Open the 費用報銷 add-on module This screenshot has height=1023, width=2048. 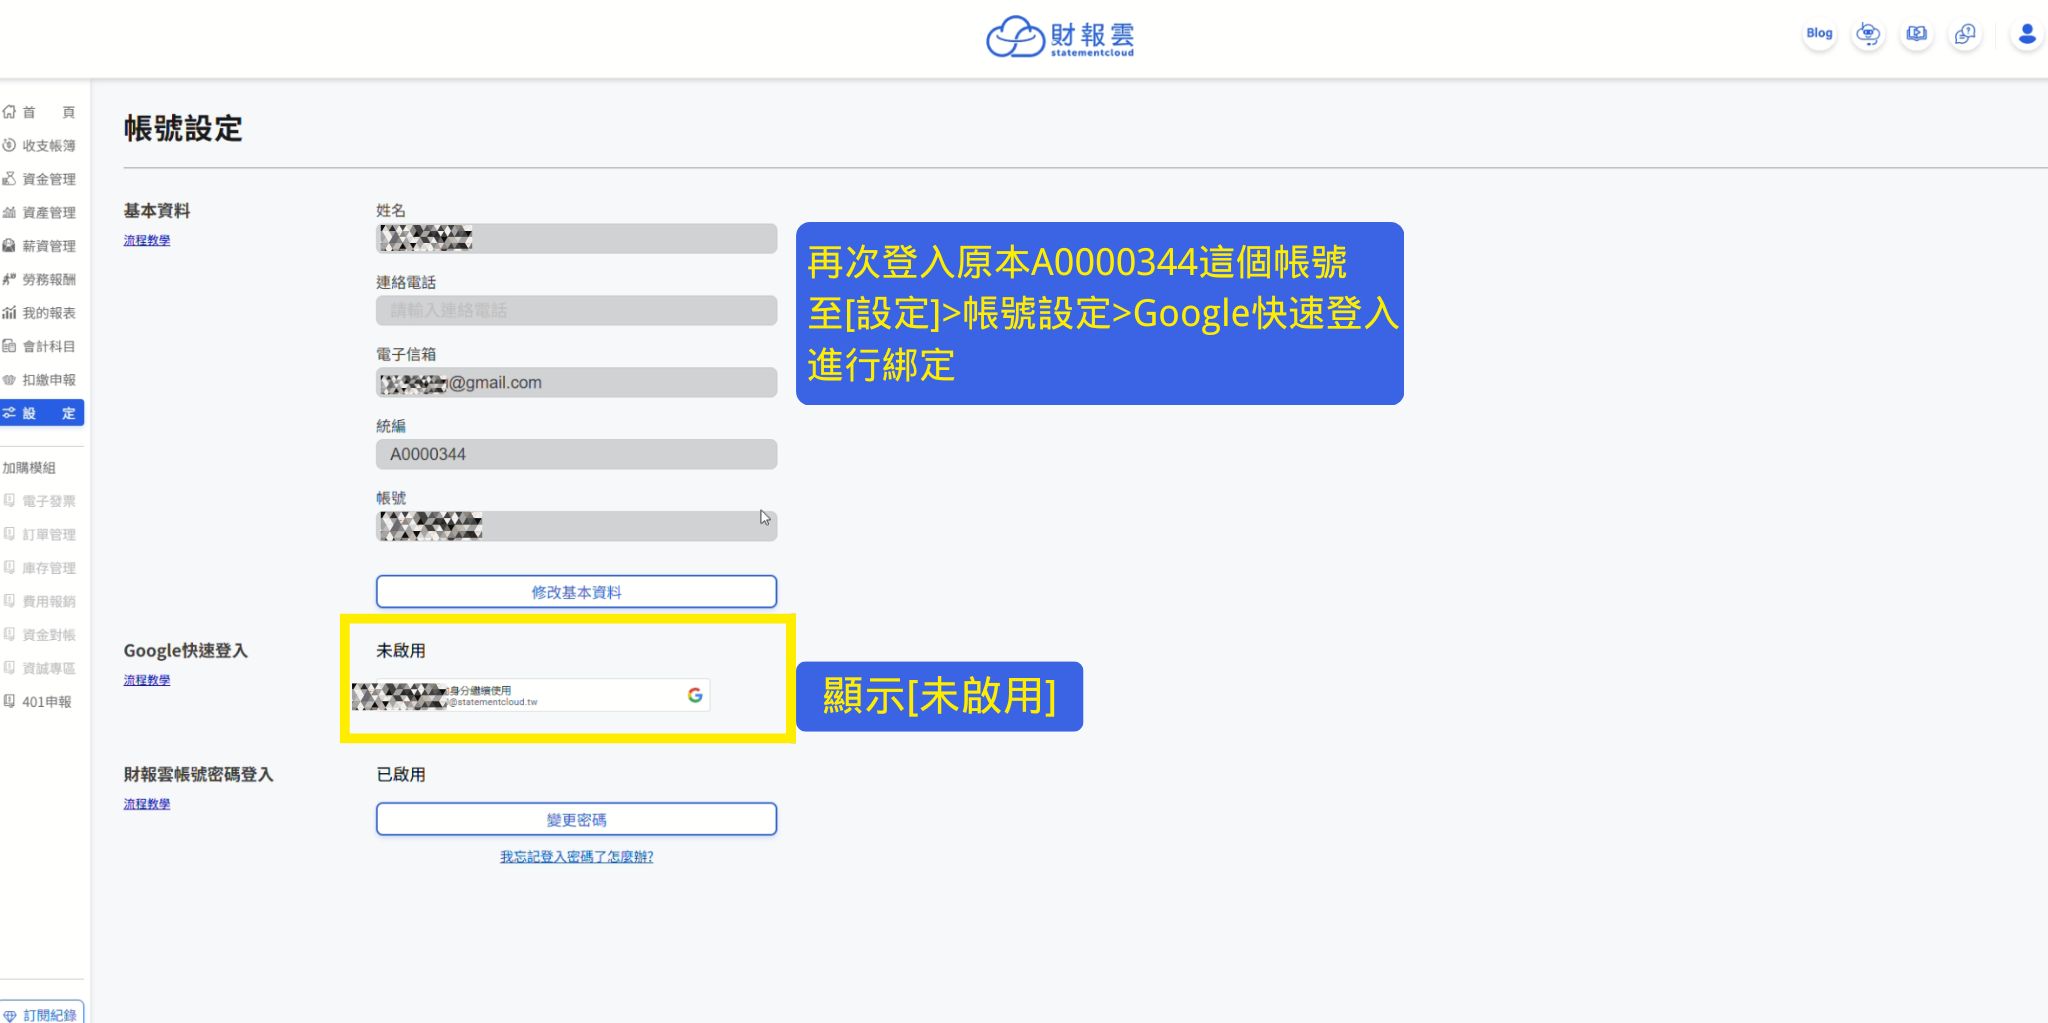pos(40,602)
